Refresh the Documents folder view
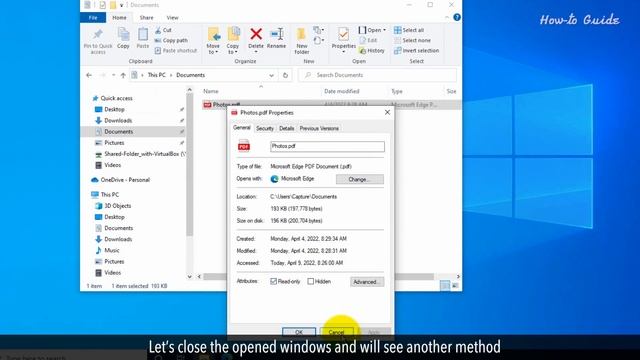This screenshot has height=360, width=640. (285, 75)
